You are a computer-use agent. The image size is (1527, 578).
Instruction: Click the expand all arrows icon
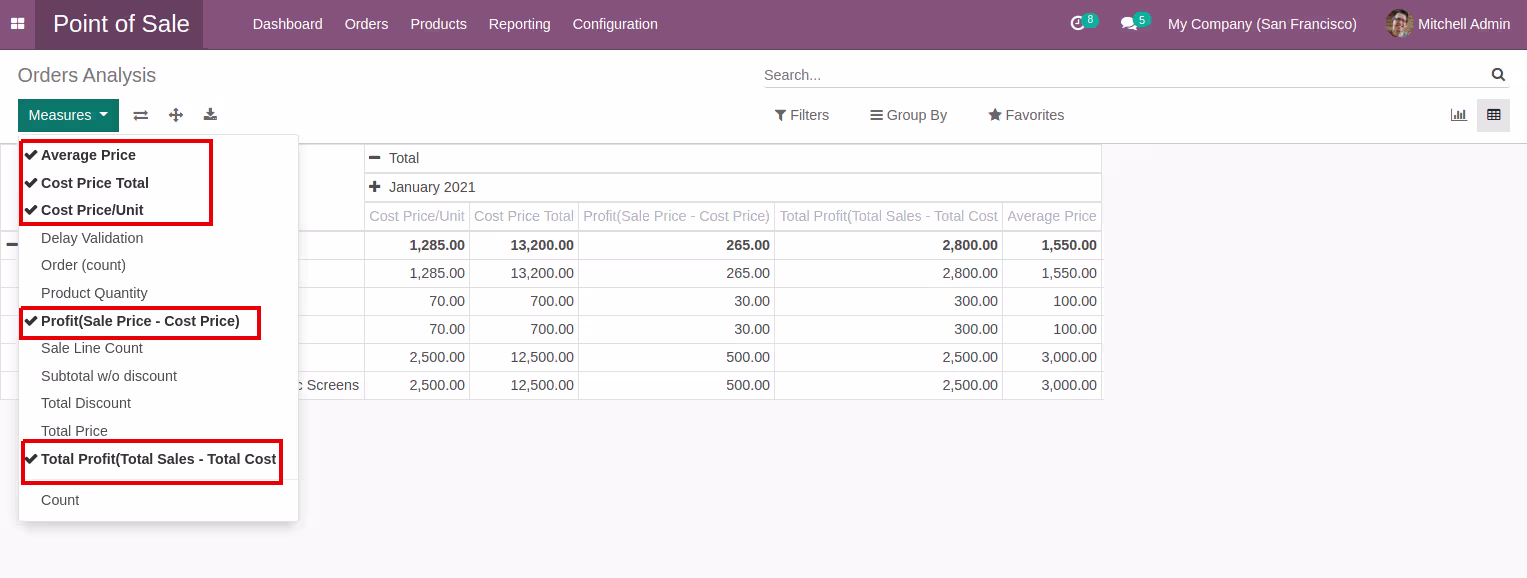(x=176, y=115)
